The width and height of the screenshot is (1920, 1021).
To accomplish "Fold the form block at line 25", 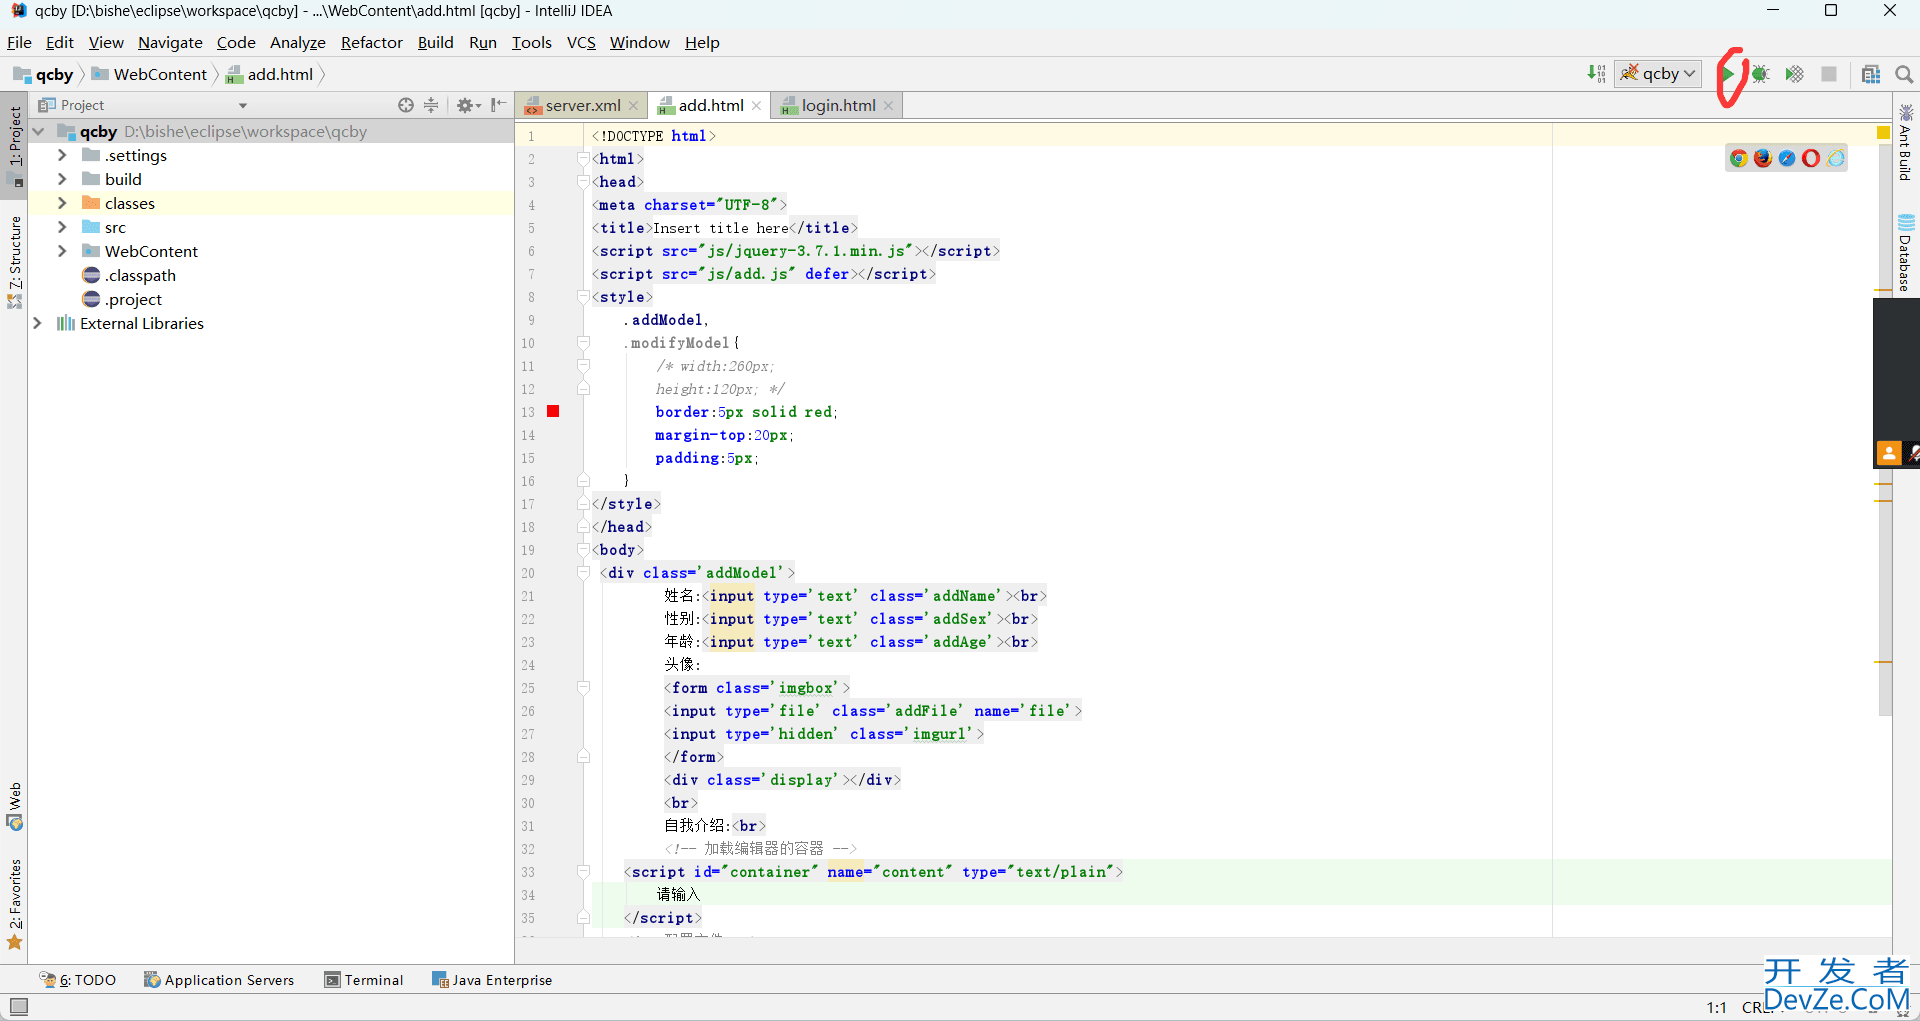I will pyautogui.click(x=583, y=688).
